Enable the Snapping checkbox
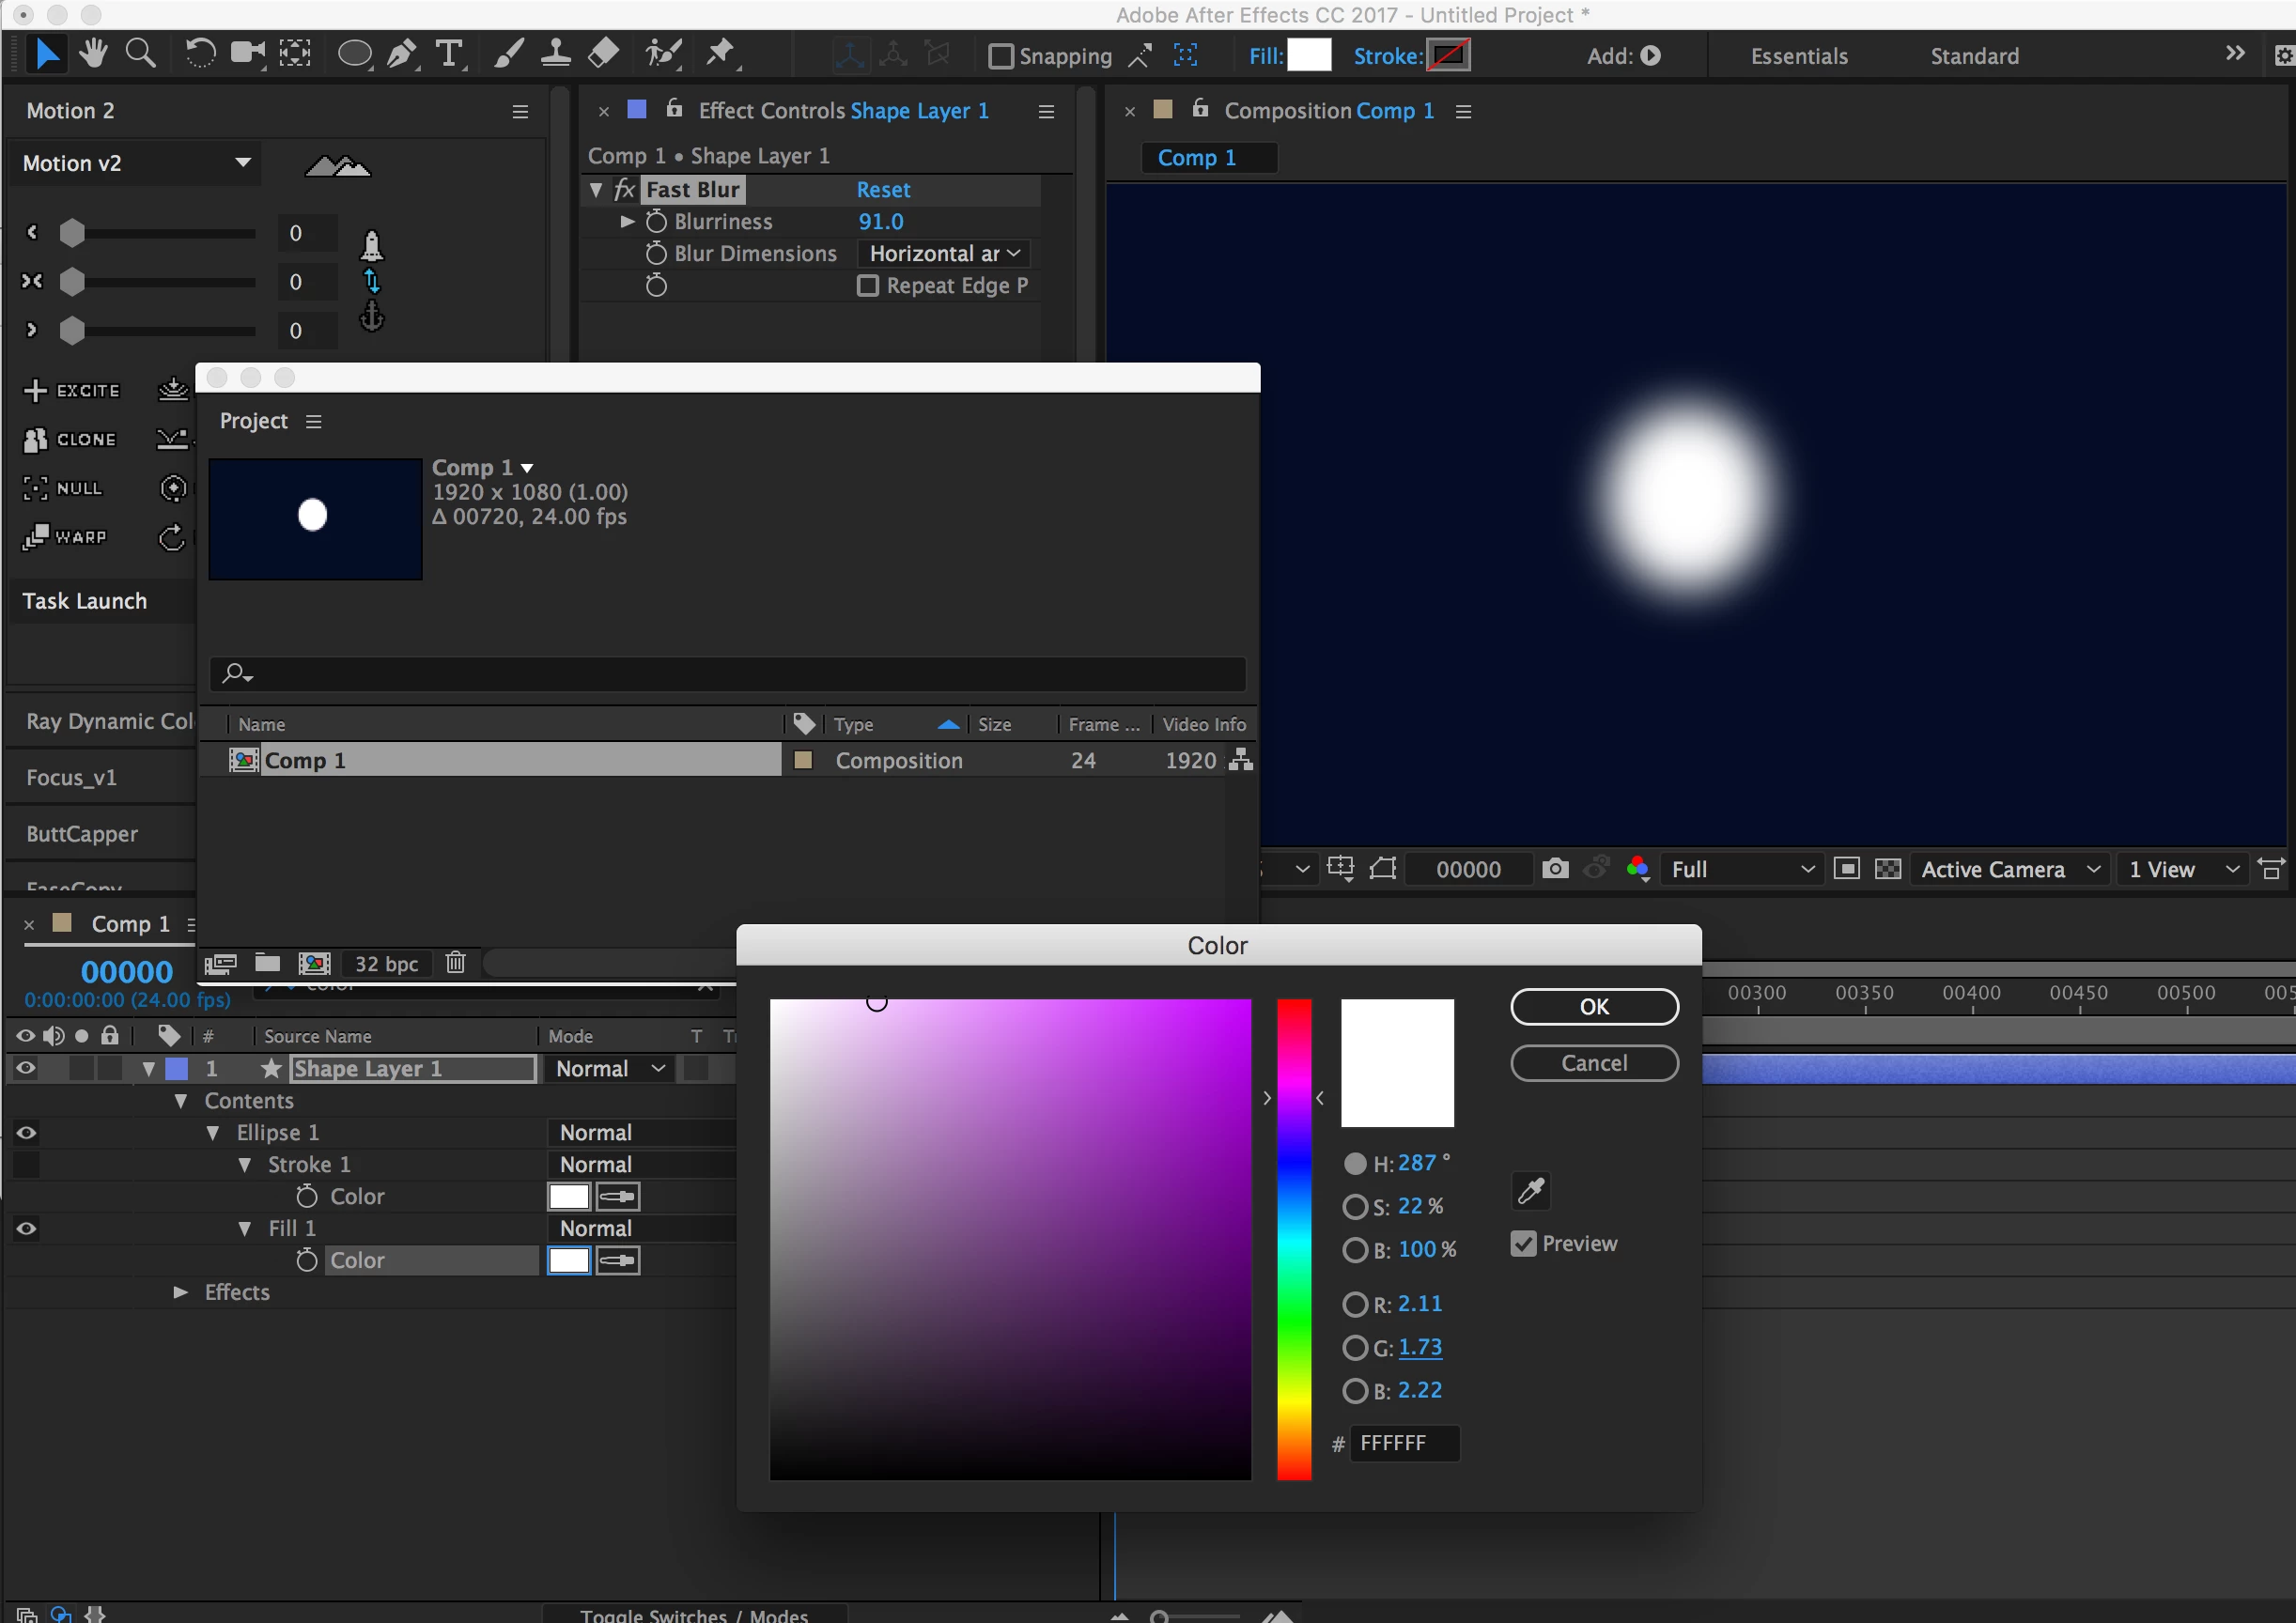Screen dimensions: 2296x1623 1000,56
